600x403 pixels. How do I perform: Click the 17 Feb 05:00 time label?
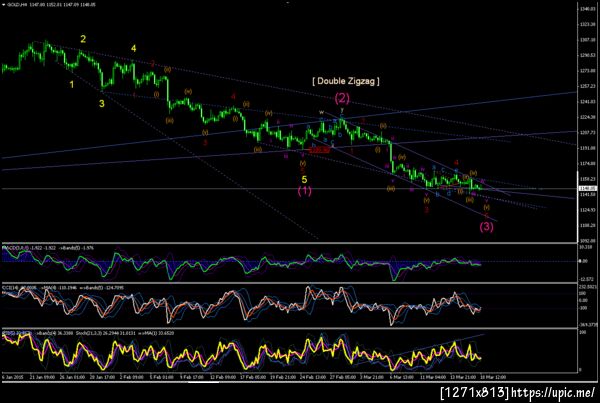click(253, 377)
